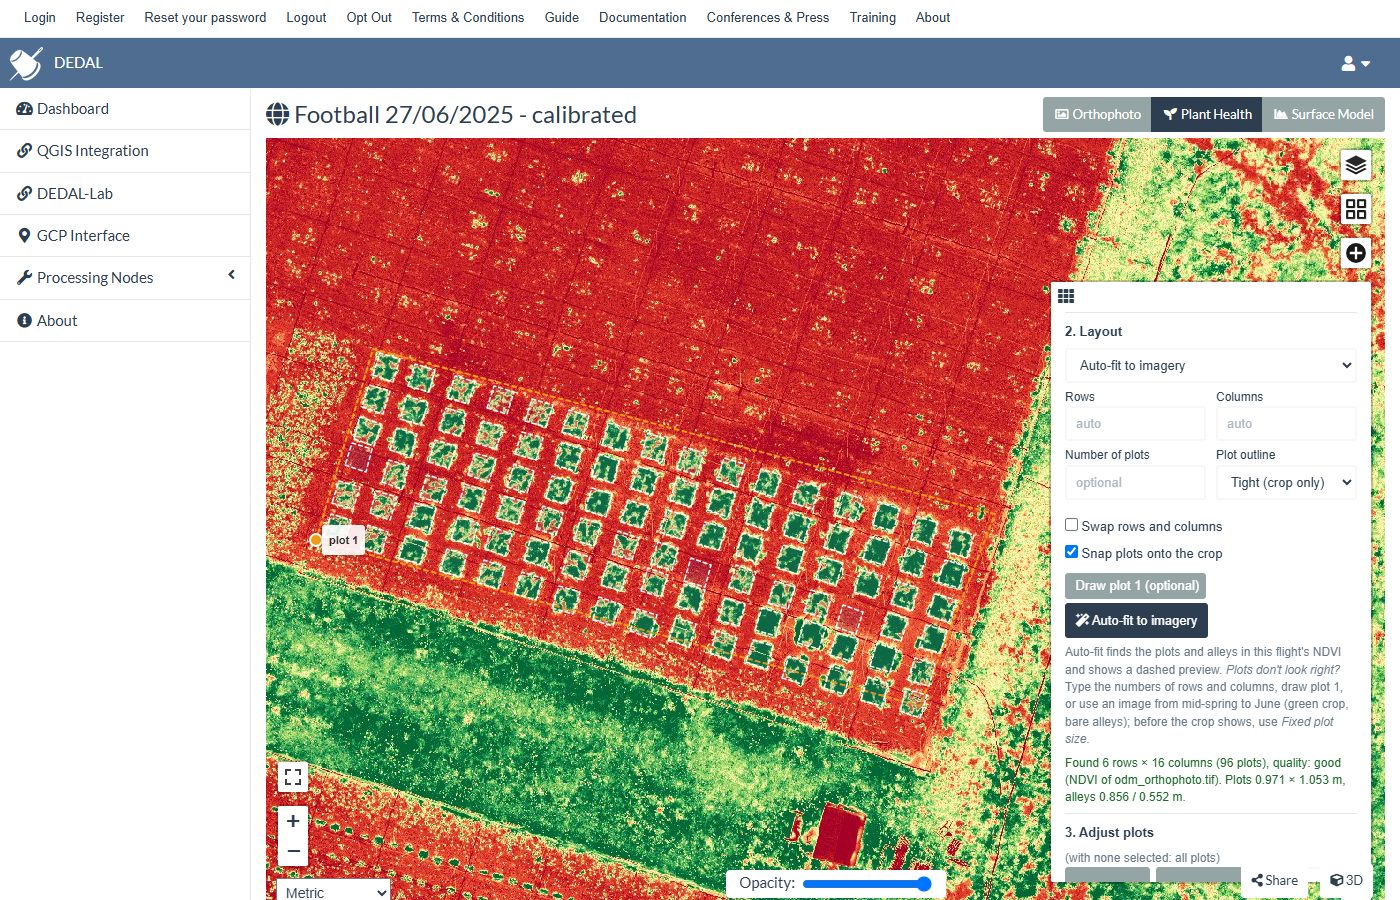Image resolution: width=1400 pixels, height=900 pixels.
Task: Click Conferences & Press menu link
Action: (x=767, y=17)
